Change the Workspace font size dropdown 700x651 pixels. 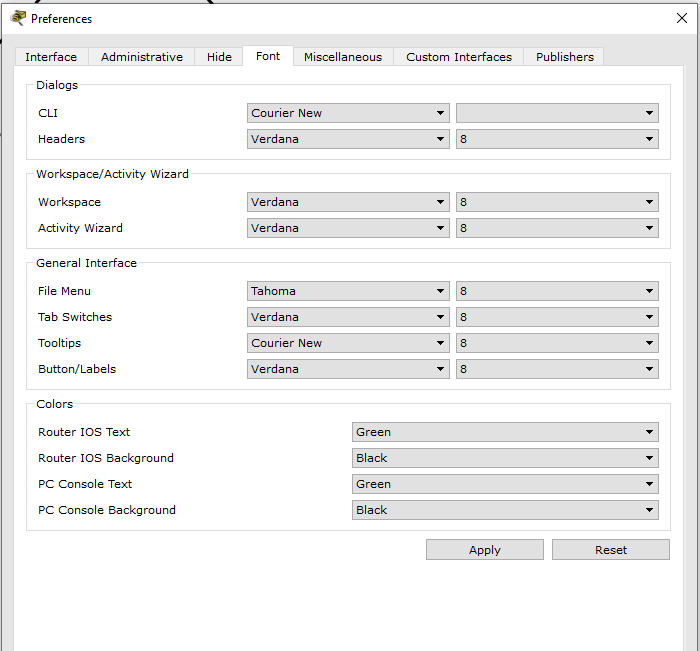[x=557, y=202]
